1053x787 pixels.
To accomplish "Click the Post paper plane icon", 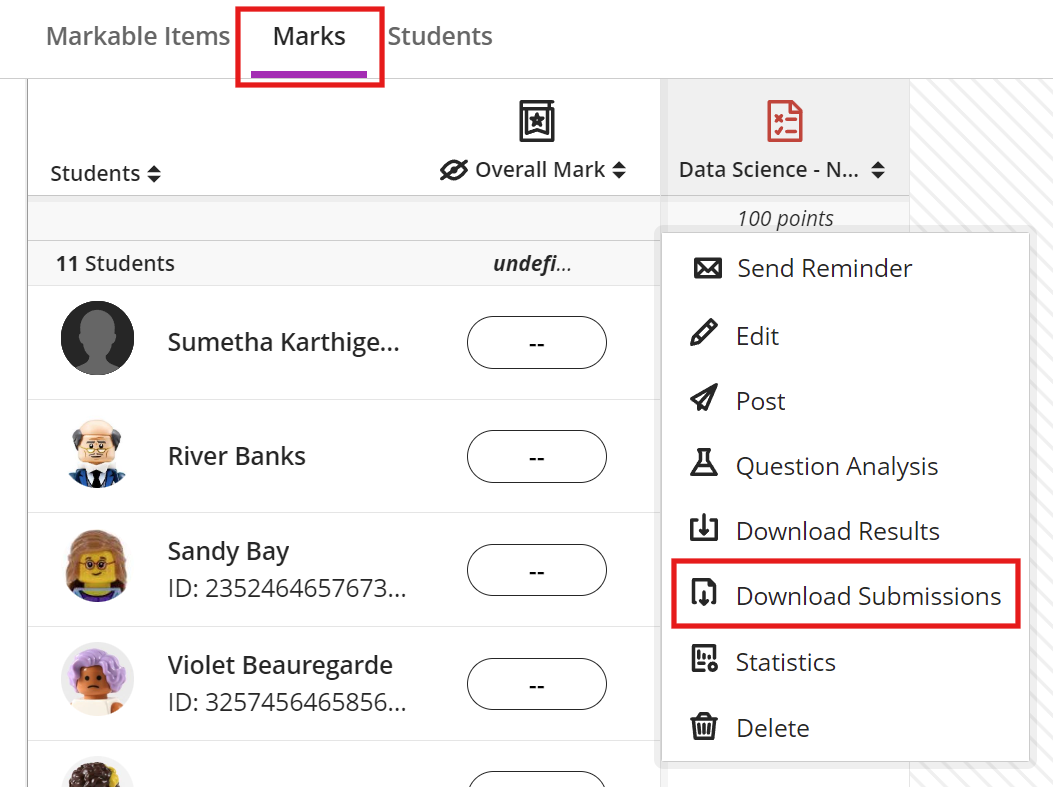I will tap(704, 398).
